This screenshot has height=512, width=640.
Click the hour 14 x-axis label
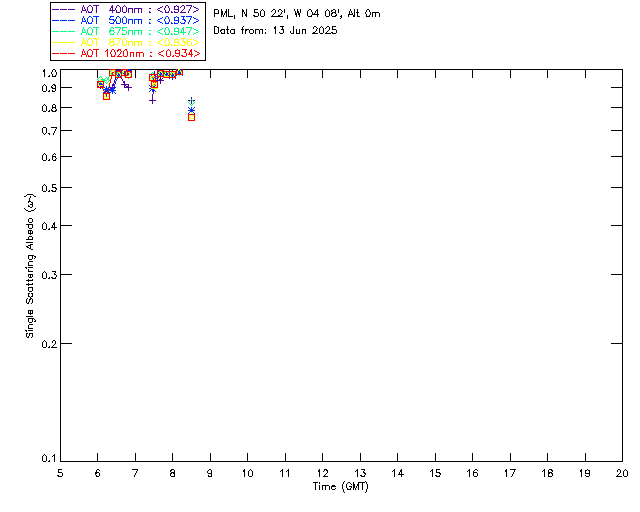click(398, 473)
